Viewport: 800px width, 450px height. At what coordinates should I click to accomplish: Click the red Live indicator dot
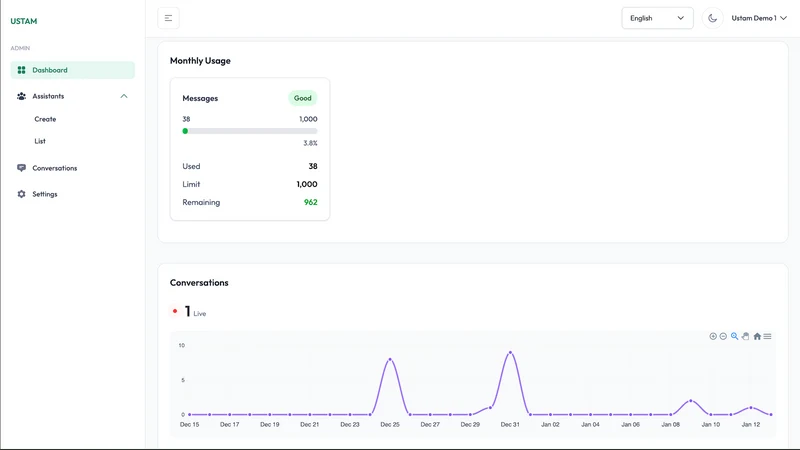[175, 311]
